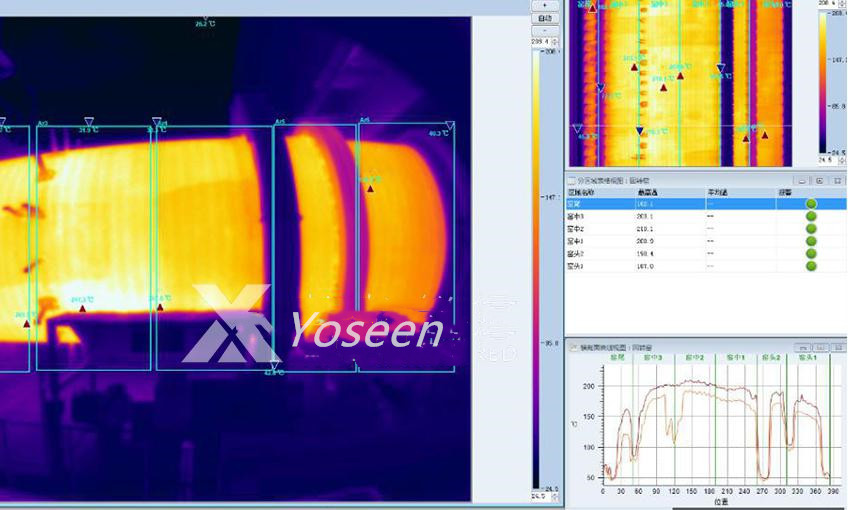
Task: Sort by the 平均温 column header
Action: pos(741,193)
